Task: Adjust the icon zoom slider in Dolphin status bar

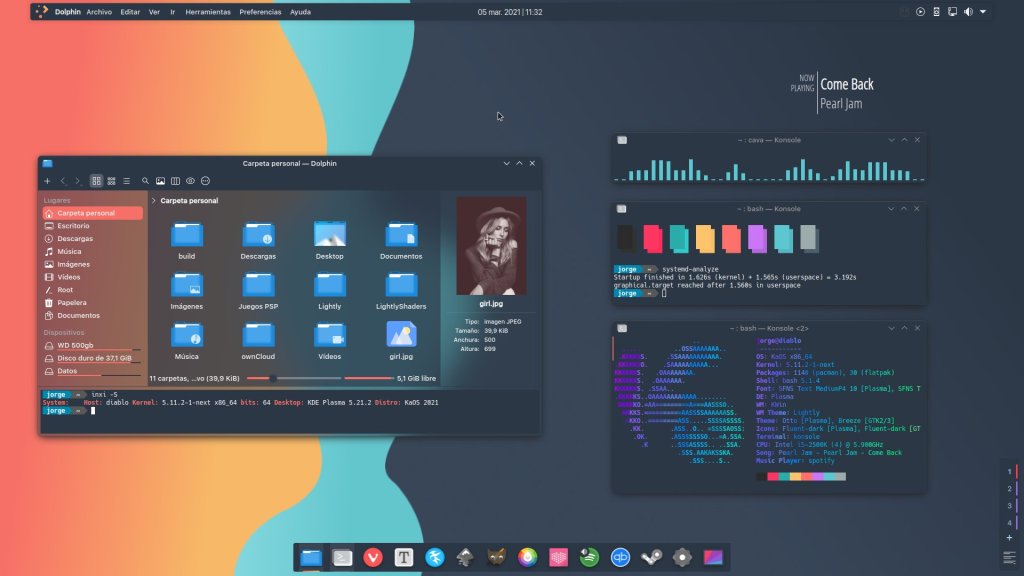Action: (272, 379)
